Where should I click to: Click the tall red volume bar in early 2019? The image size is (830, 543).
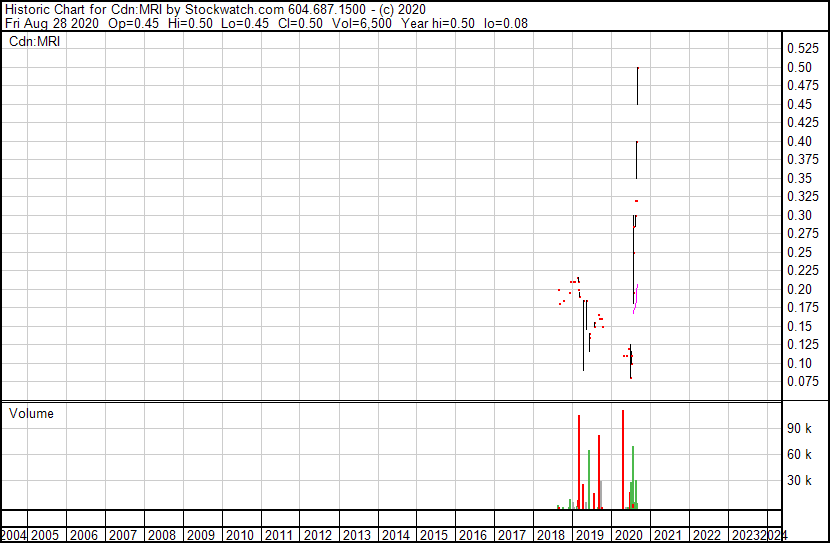click(x=579, y=462)
